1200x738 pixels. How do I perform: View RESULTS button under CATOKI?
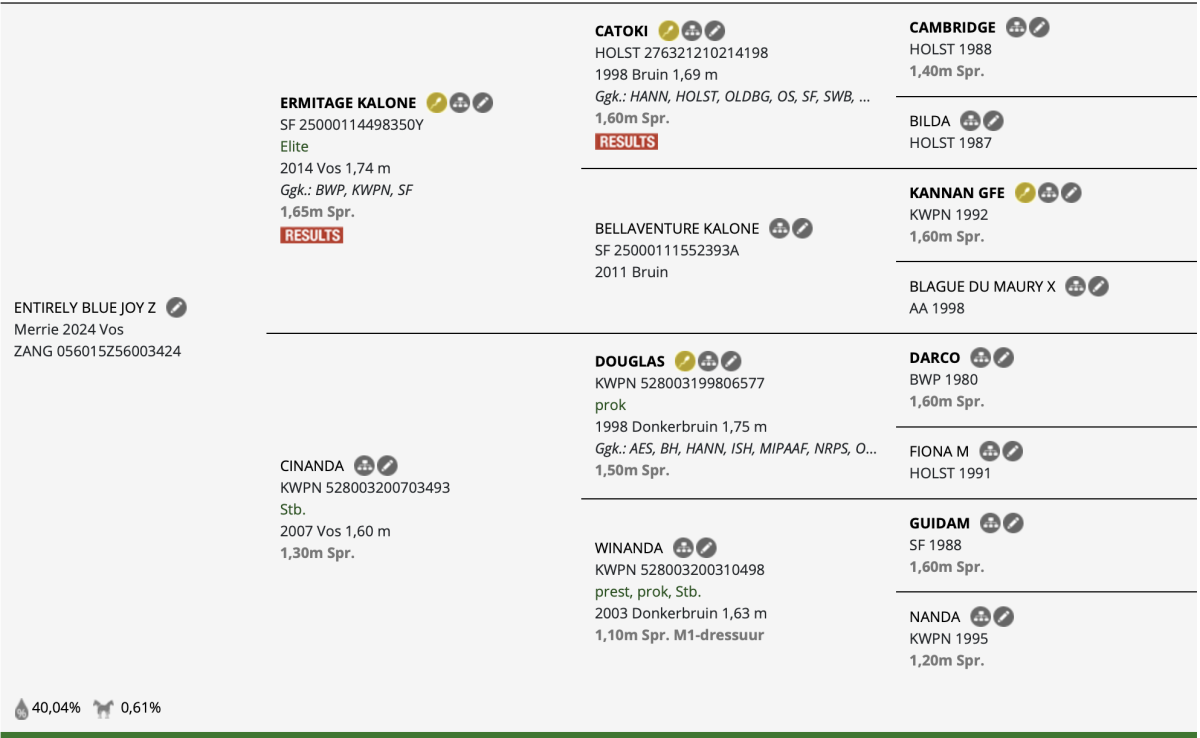(x=627, y=141)
